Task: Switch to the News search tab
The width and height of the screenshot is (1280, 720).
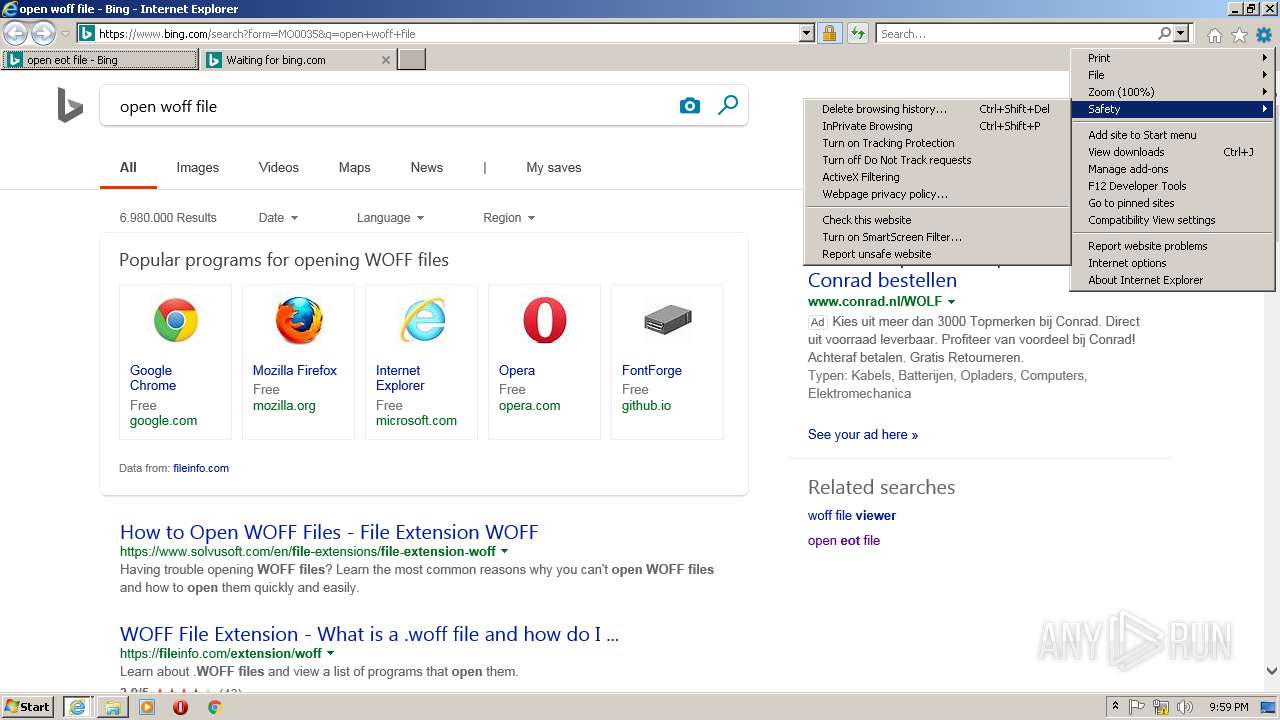Action: coord(427,167)
